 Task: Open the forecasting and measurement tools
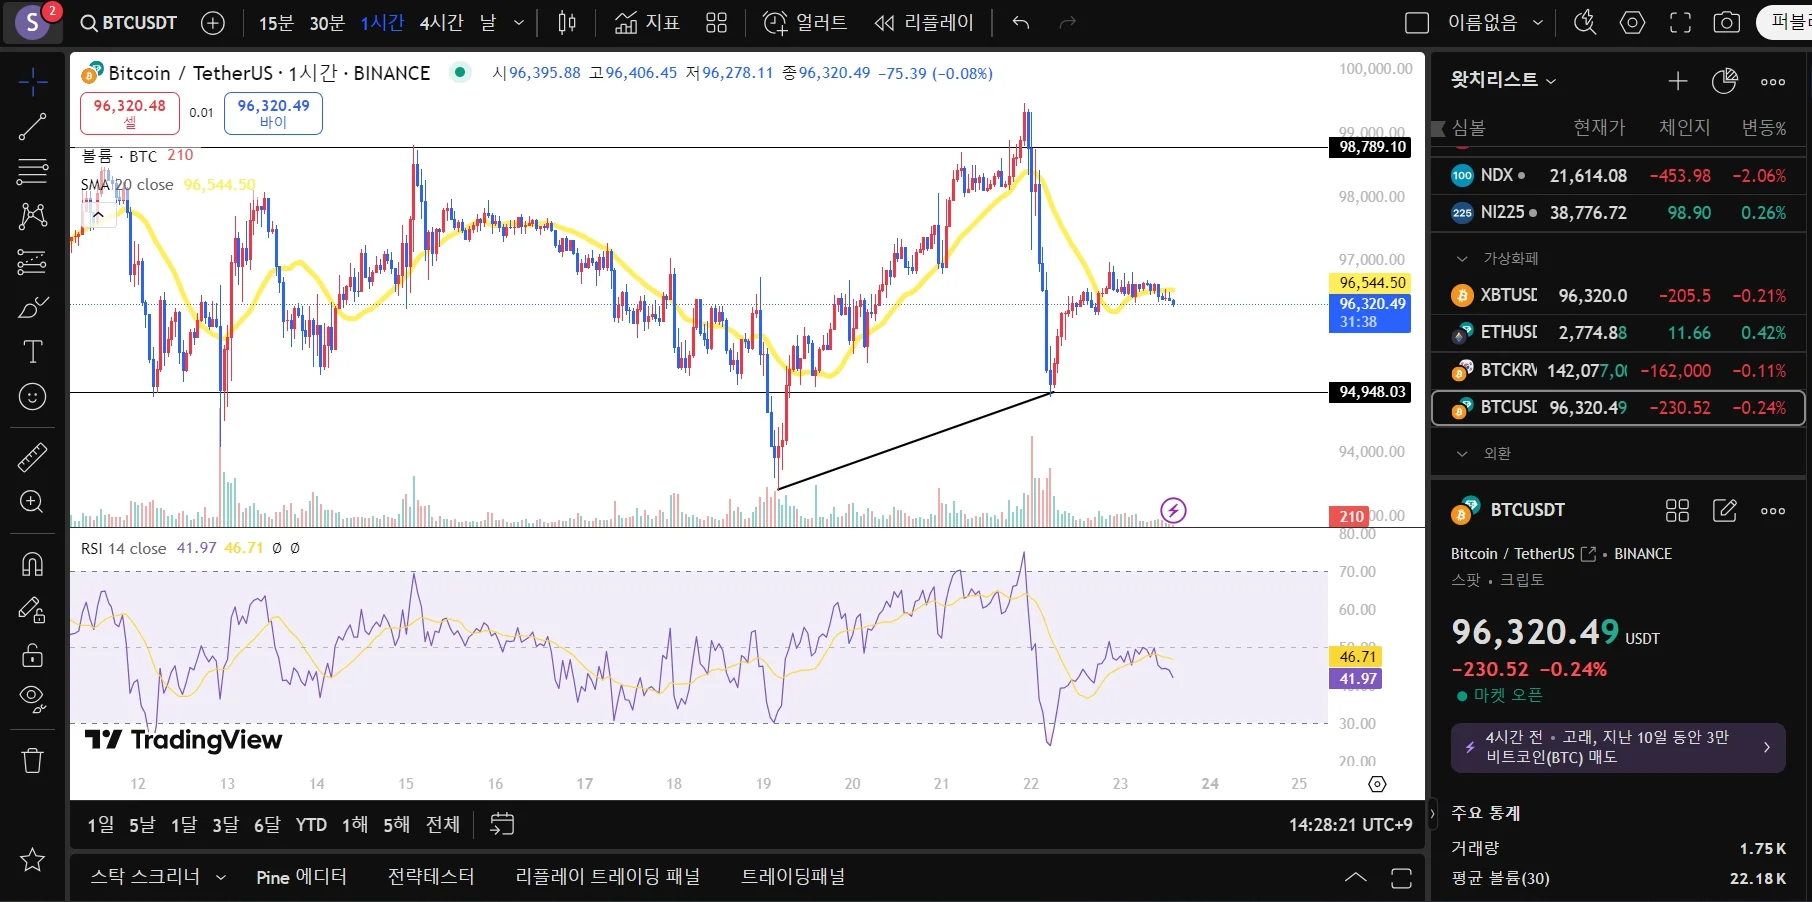click(32, 262)
